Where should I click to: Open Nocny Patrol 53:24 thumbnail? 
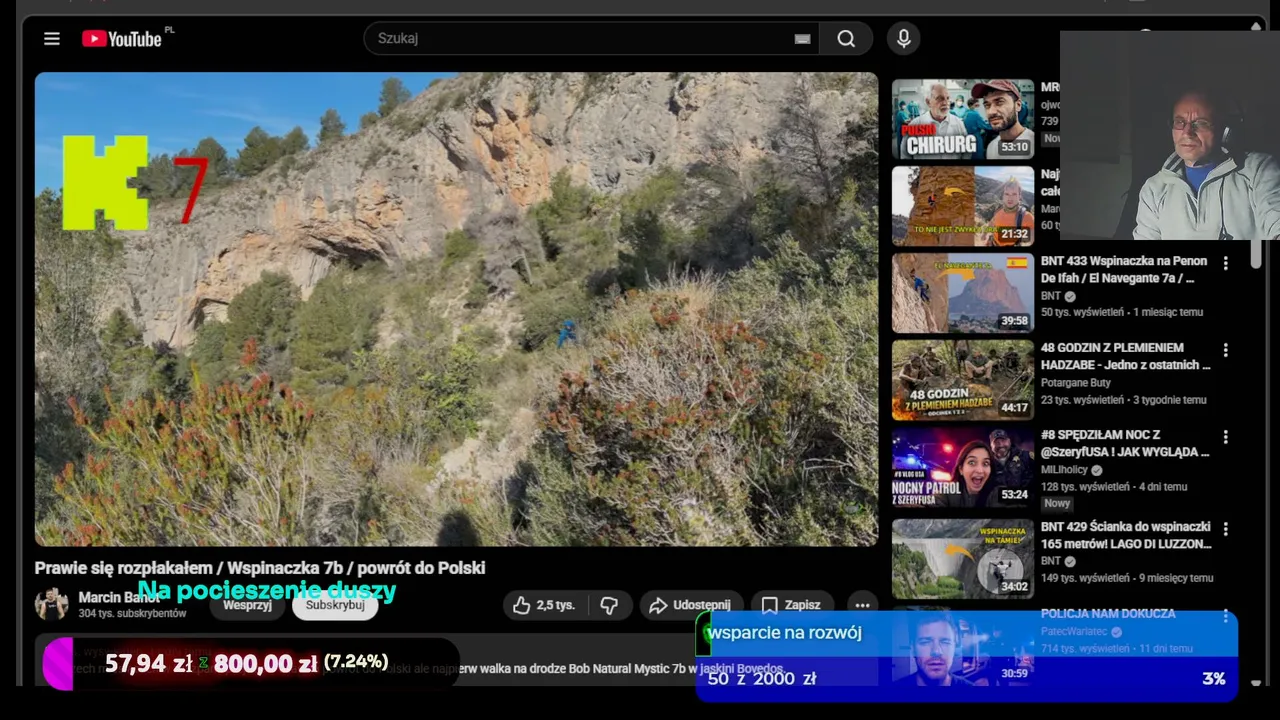963,467
